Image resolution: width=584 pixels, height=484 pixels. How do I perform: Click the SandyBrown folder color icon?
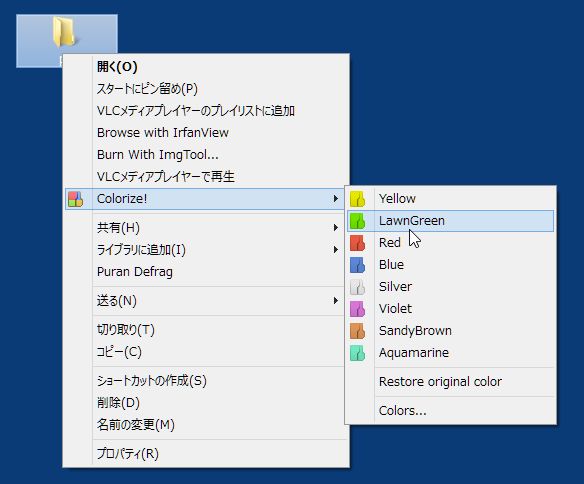coord(357,331)
